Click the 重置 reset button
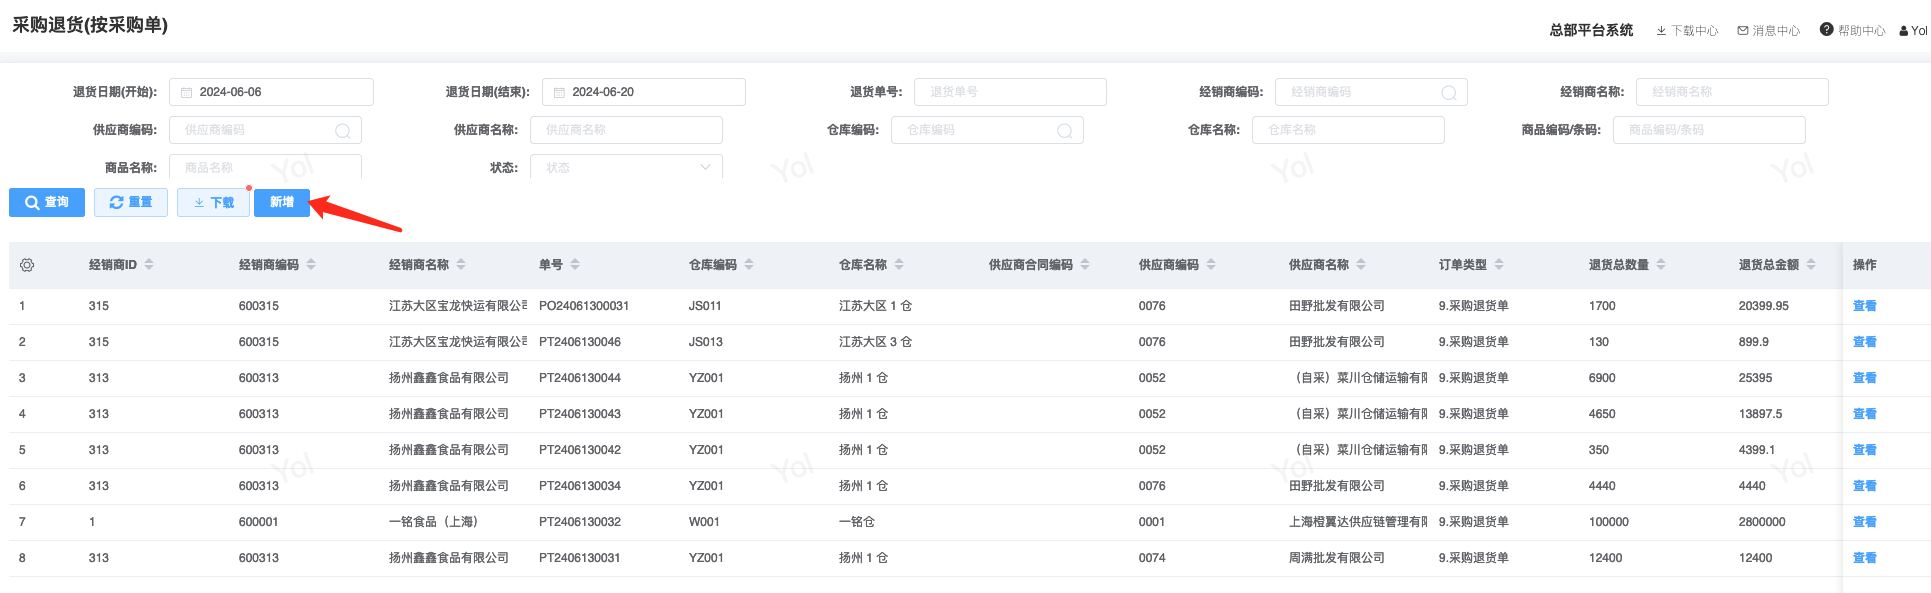Screen dimensions: 1931x593 tap(131, 202)
